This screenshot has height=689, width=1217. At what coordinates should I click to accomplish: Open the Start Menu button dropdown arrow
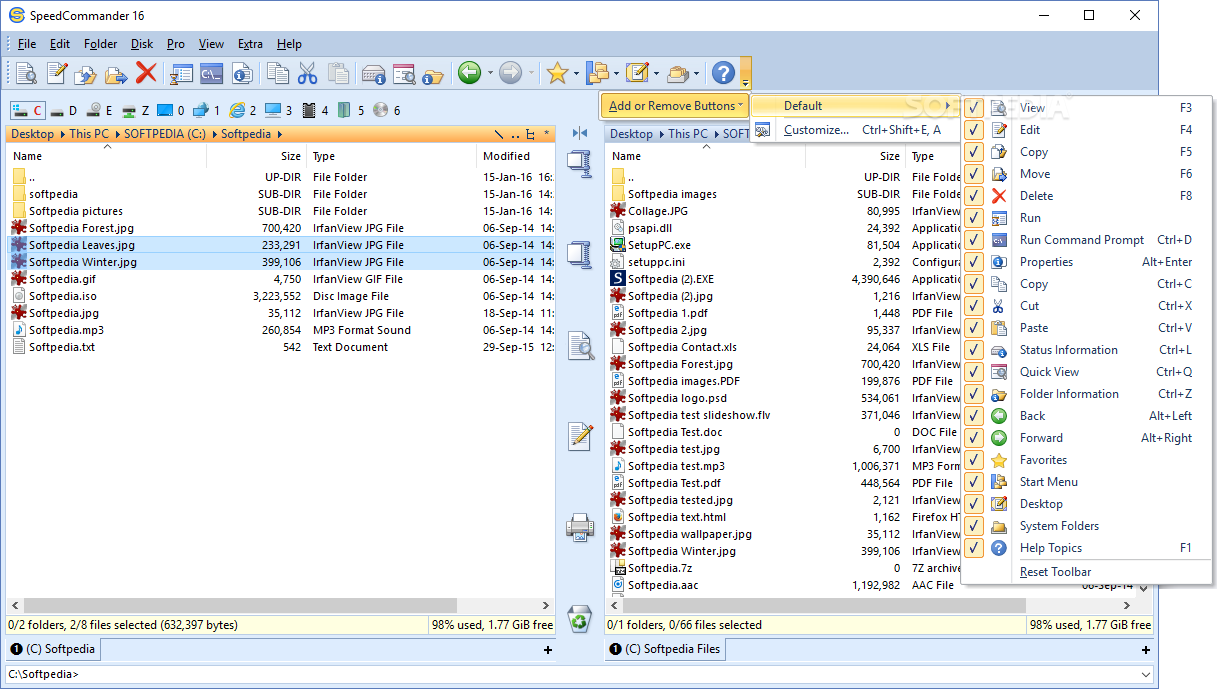tap(617, 73)
